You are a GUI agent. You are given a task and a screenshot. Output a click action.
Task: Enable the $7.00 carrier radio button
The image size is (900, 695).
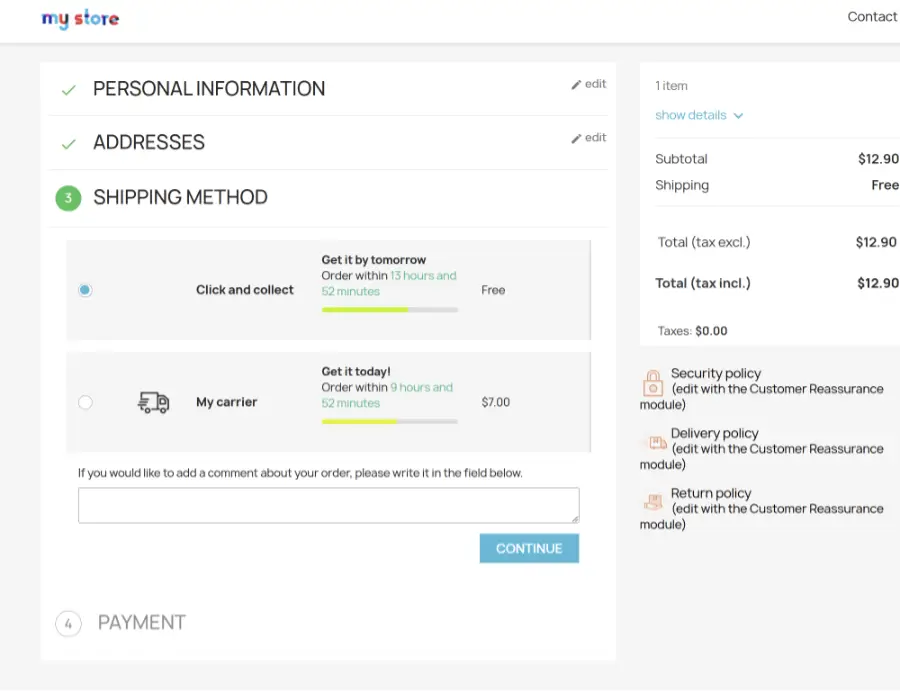tap(85, 401)
